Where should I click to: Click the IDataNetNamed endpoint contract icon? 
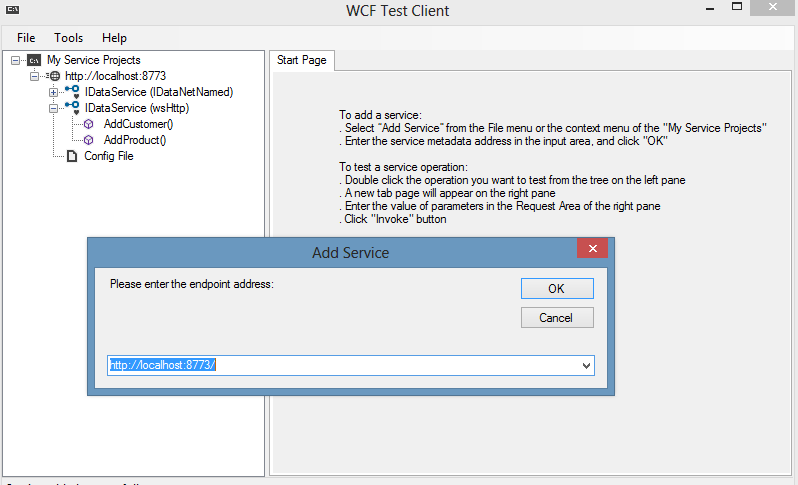click(x=72, y=92)
